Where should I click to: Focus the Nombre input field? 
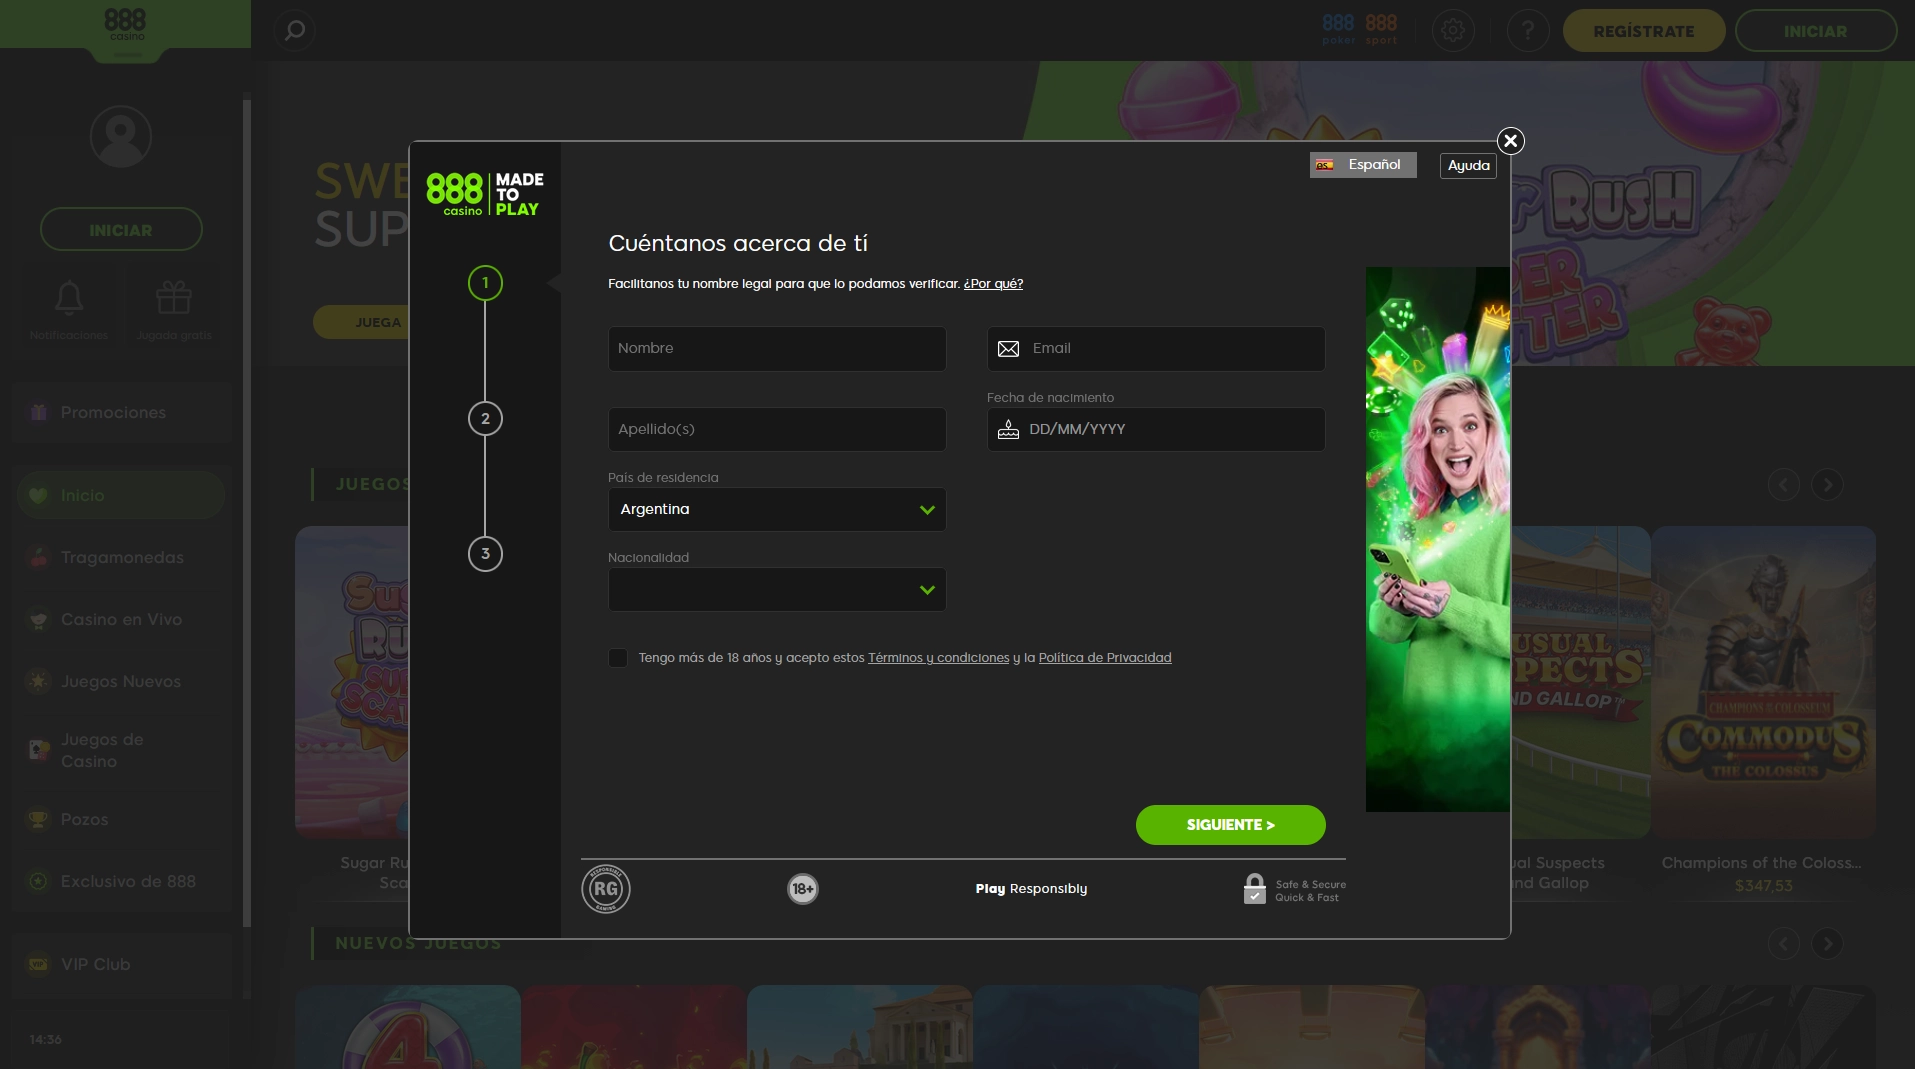coord(777,349)
